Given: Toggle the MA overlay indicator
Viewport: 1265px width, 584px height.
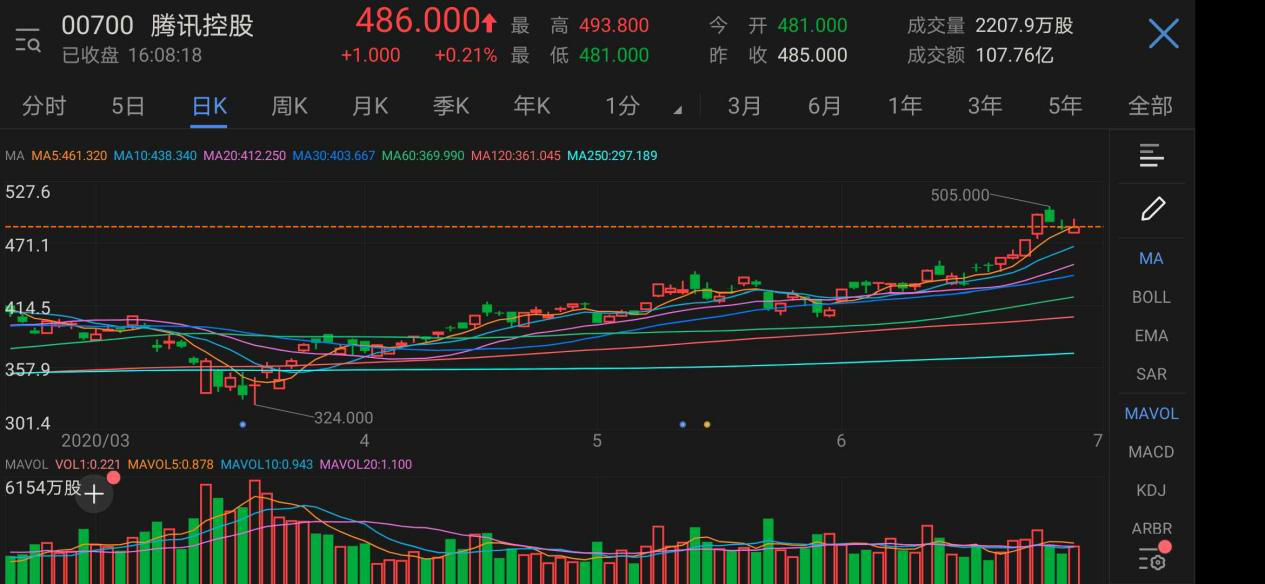Looking at the screenshot, I should pyautogui.click(x=1151, y=258).
